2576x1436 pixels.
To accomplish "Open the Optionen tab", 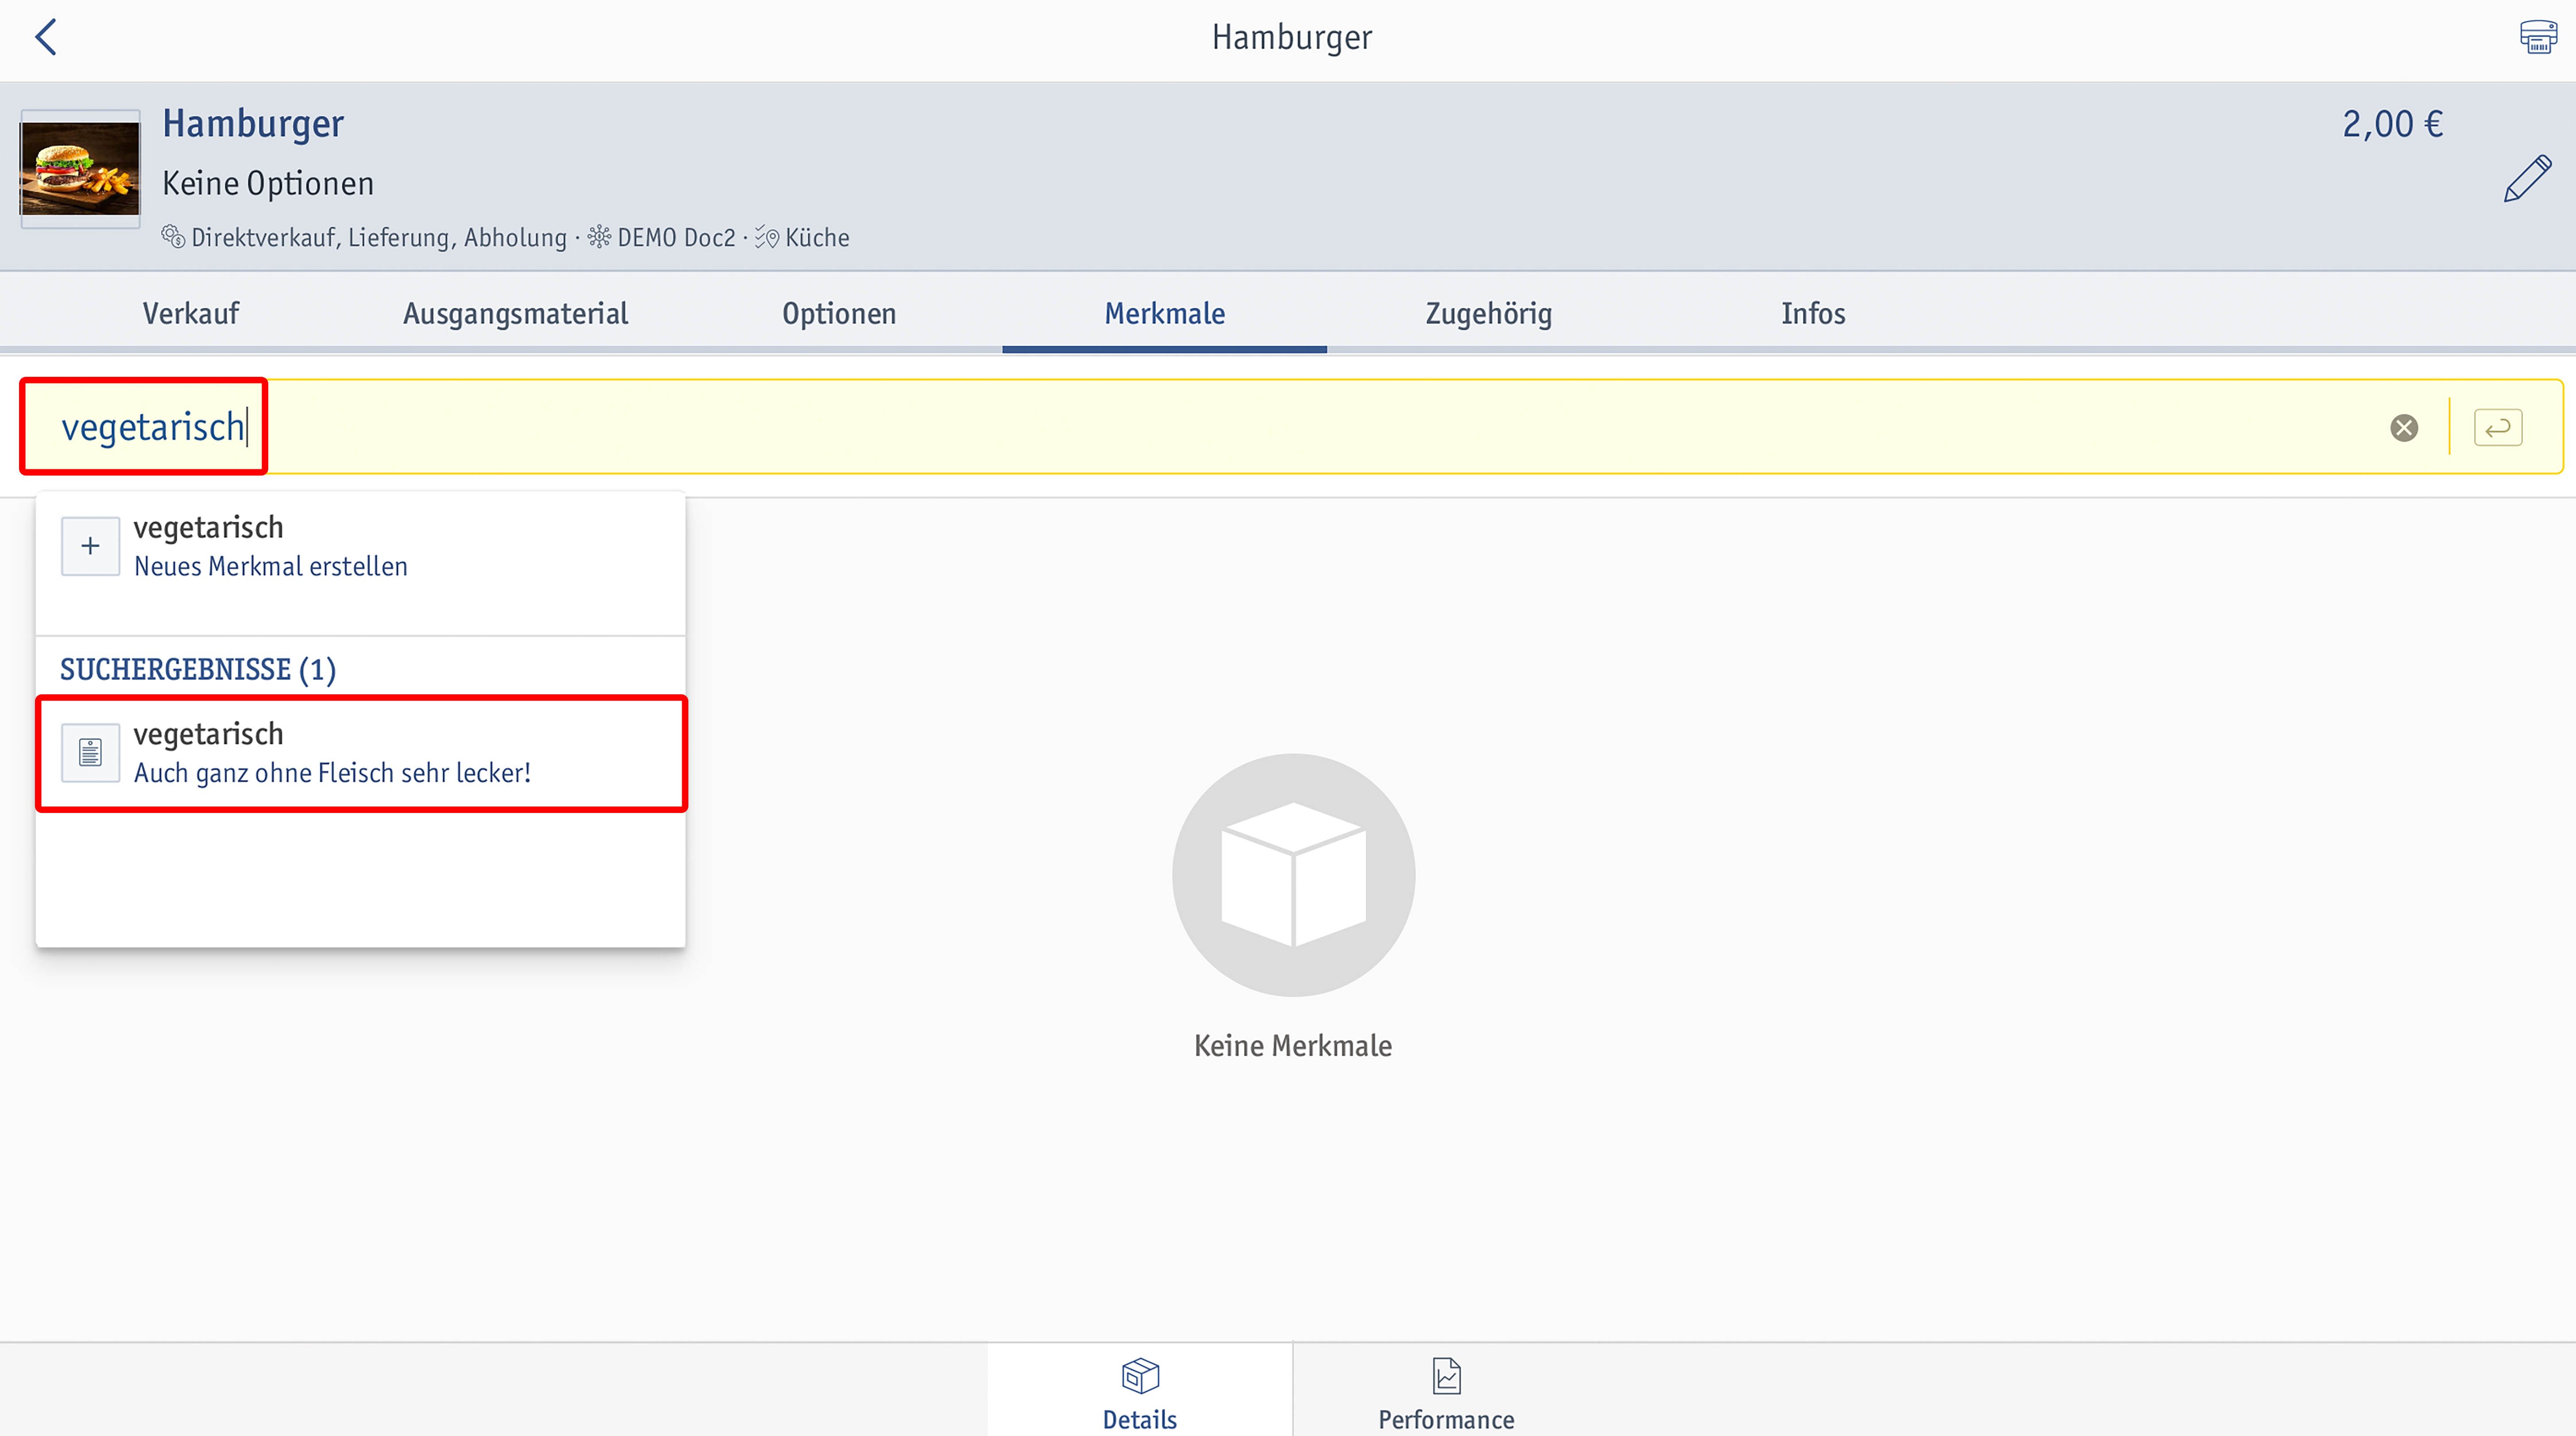I will pos(839,313).
